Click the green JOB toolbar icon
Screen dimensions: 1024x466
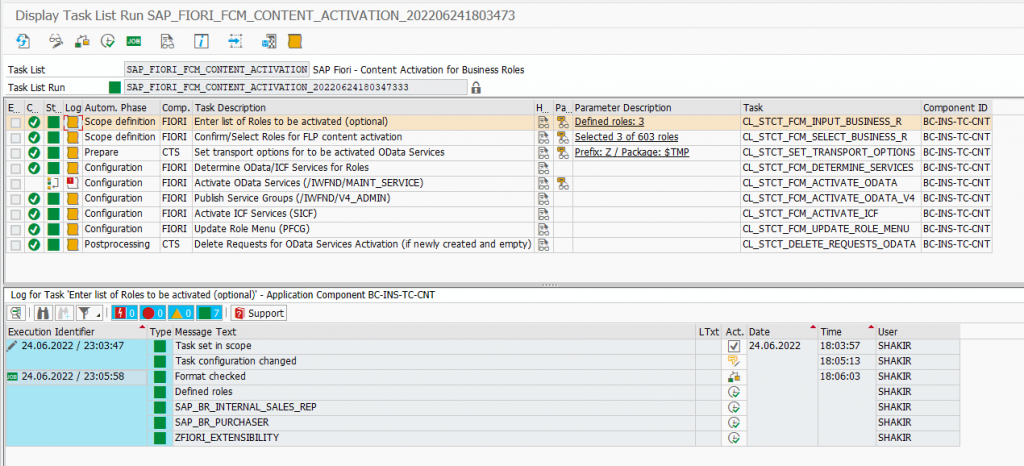point(134,41)
